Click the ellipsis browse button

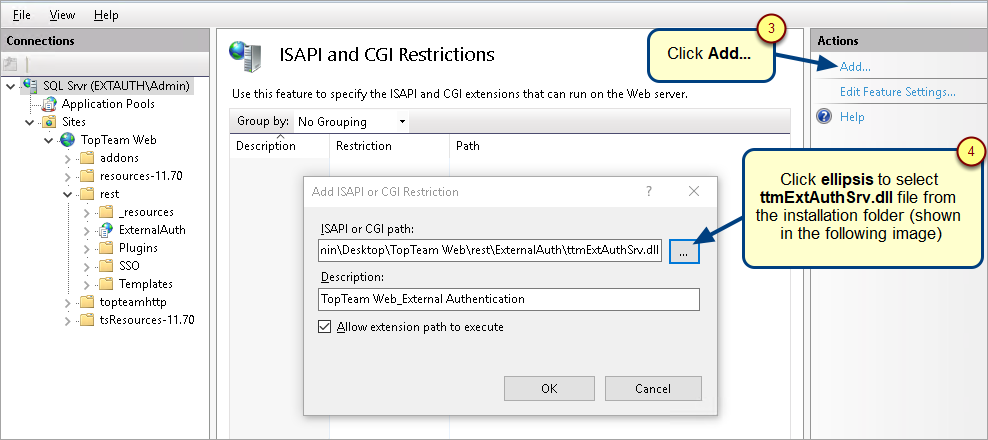(x=684, y=252)
